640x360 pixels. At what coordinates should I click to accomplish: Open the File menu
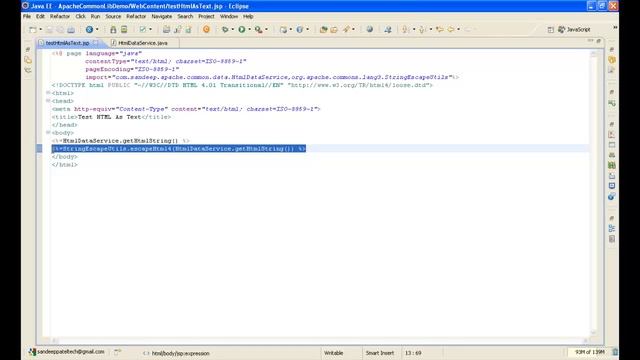pyautogui.click(x=27, y=16)
